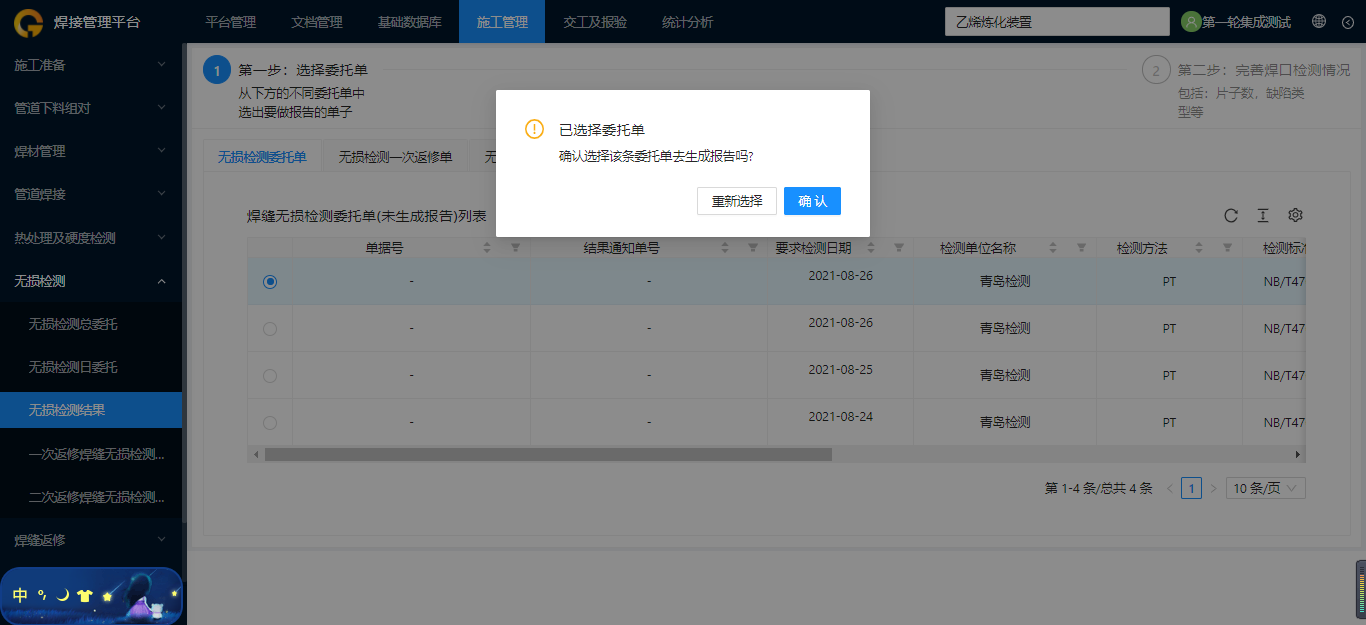Screen dimensions: 1366x625
Task: Open 无损检测日委托 in the sidebar
Action: [x=91, y=367]
